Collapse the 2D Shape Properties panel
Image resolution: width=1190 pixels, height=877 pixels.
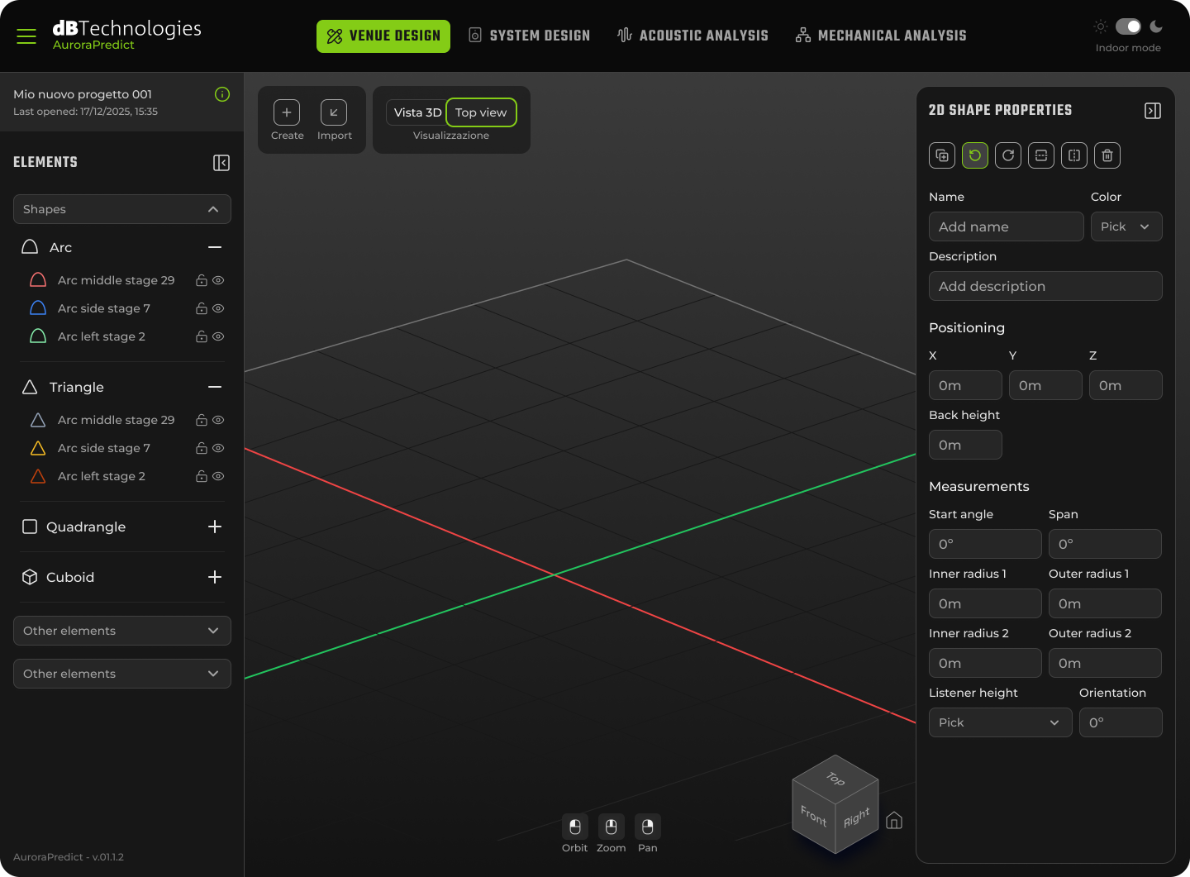[x=1152, y=111]
